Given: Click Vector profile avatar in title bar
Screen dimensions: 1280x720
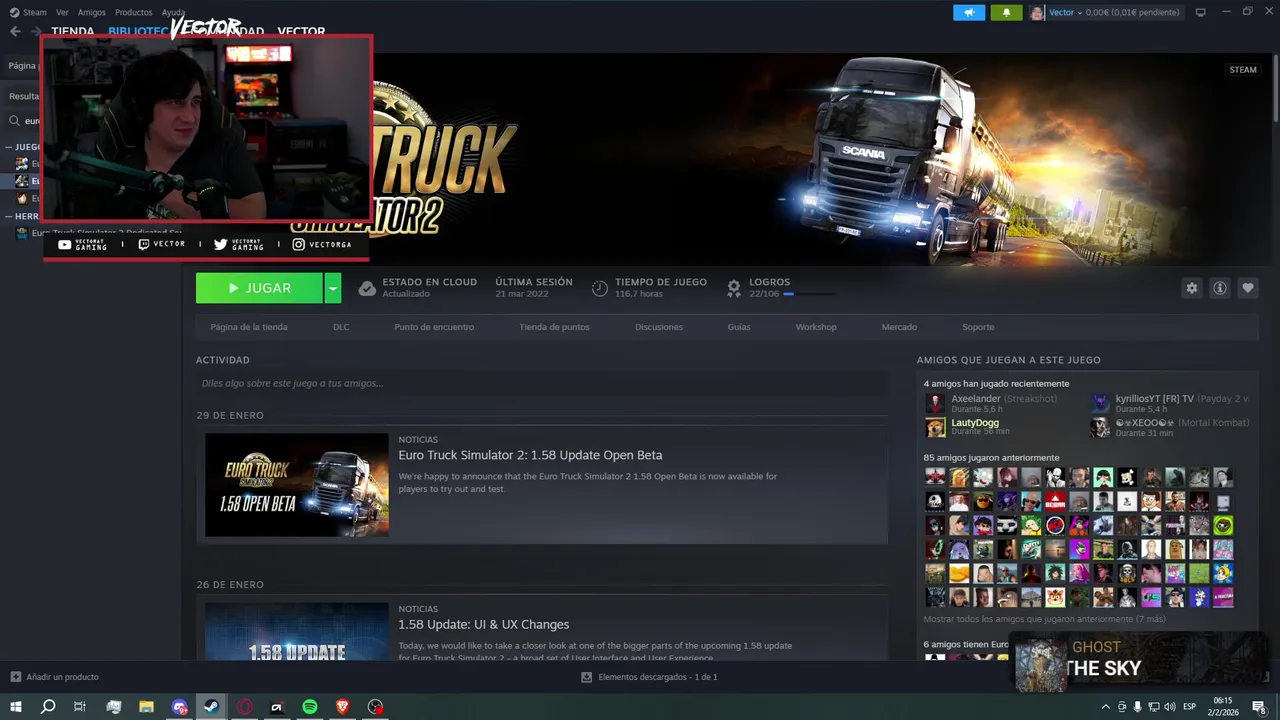Looking at the screenshot, I should tap(1037, 12).
